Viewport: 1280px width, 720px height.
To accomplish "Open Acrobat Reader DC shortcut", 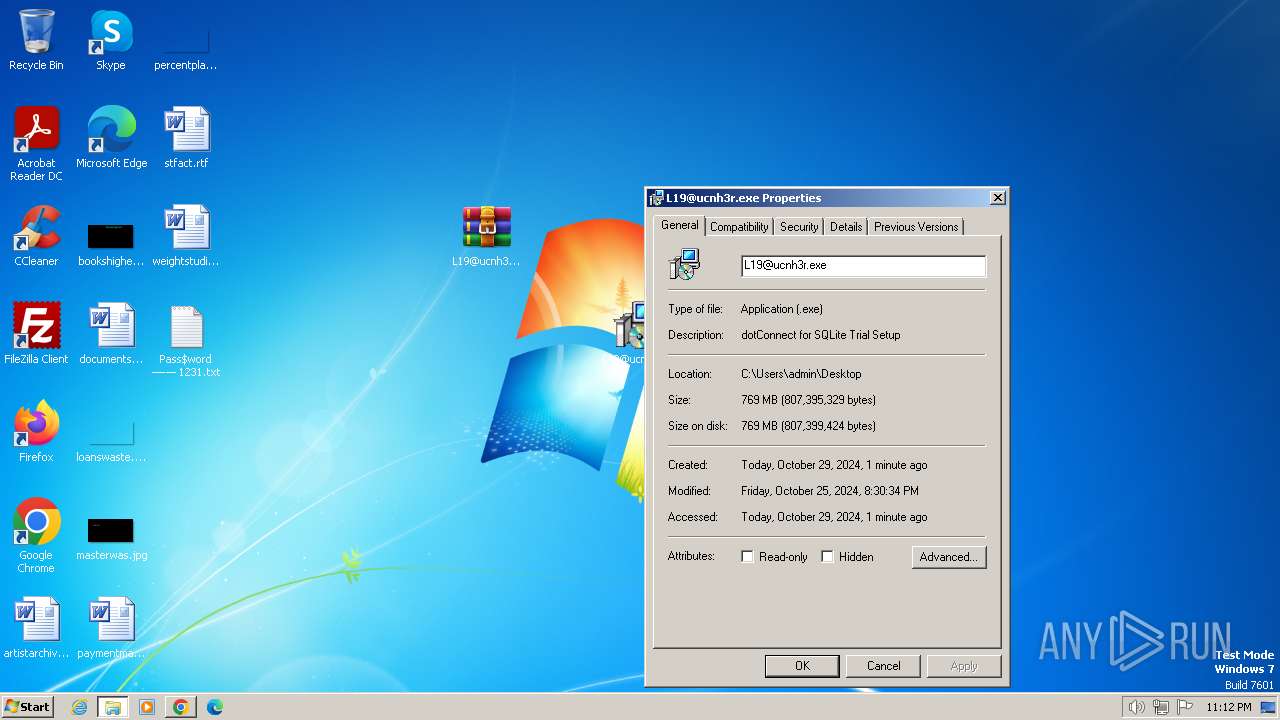I will [36, 143].
